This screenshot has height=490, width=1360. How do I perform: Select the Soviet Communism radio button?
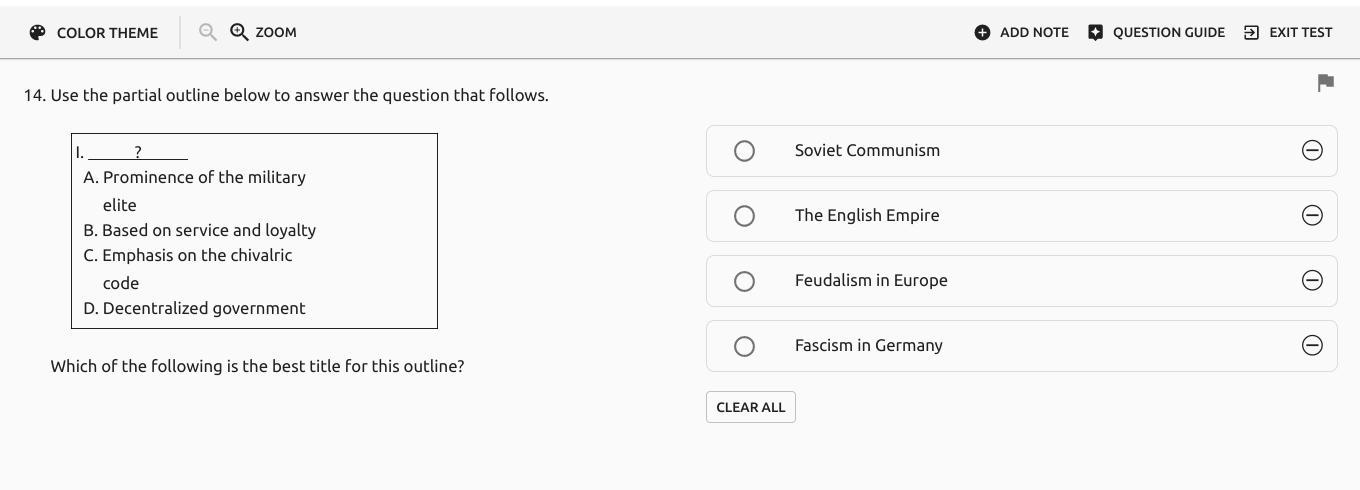coord(744,150)
